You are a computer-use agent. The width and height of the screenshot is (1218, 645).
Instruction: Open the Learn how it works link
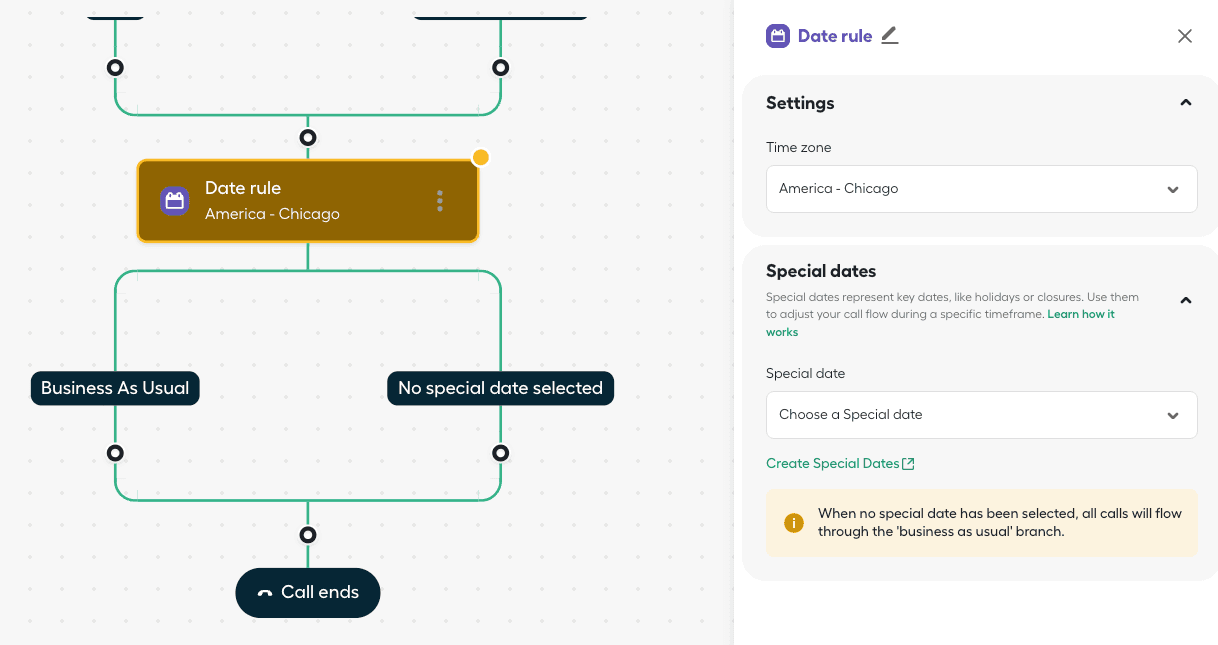coord(1080,314)
